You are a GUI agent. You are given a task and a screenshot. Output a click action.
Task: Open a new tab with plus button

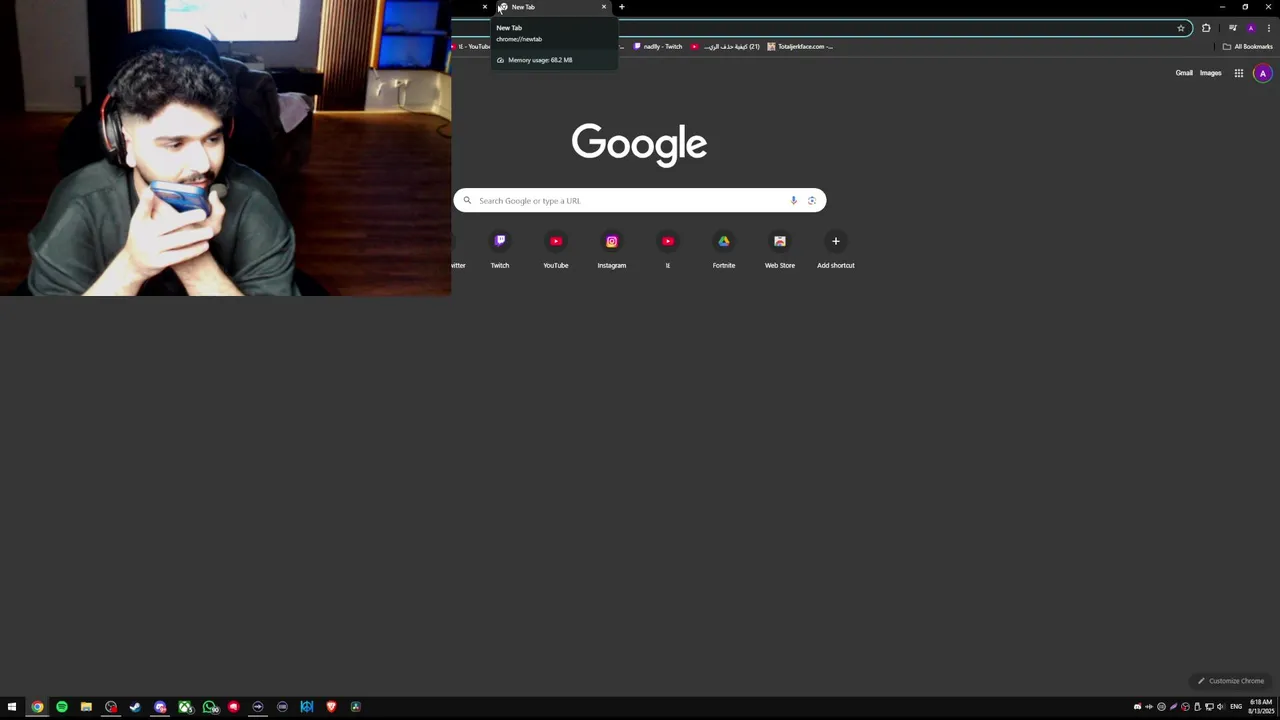click(x=621, y=7)
